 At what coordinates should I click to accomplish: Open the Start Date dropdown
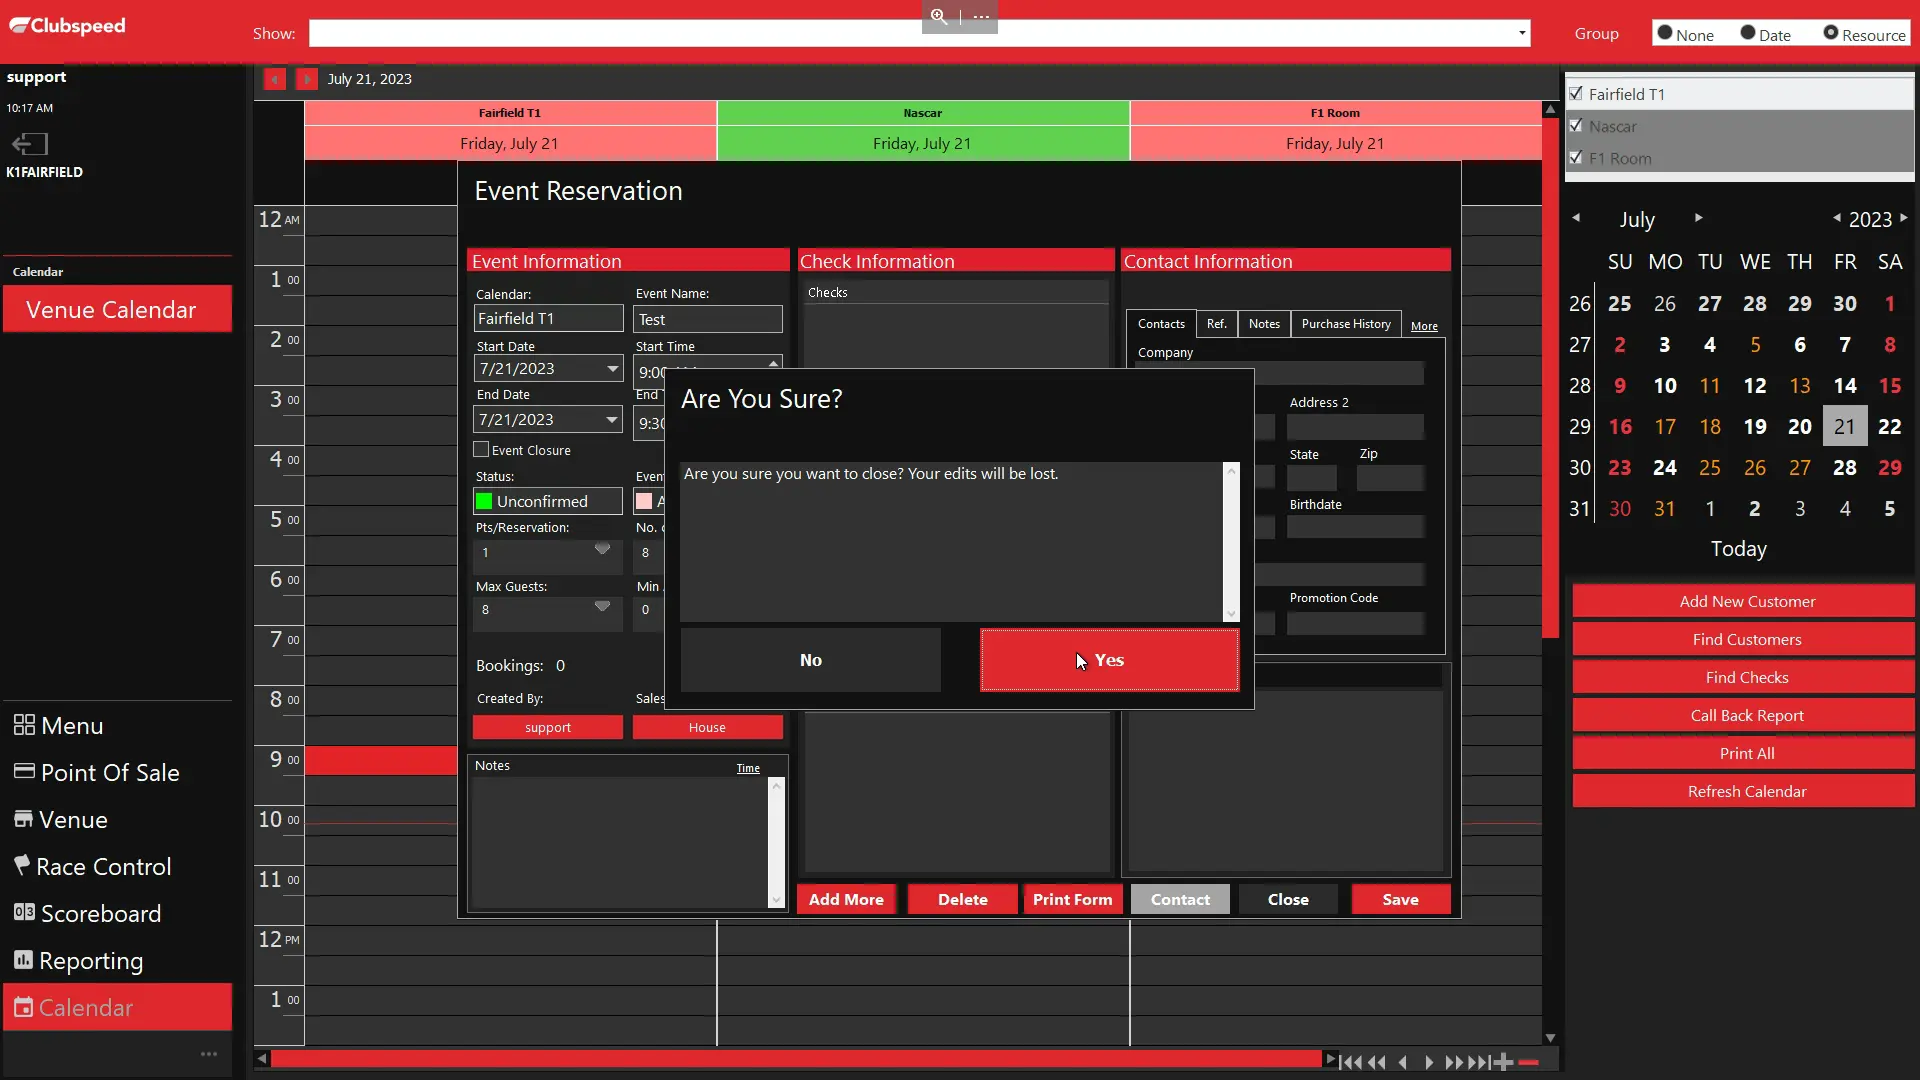(612, 369)
